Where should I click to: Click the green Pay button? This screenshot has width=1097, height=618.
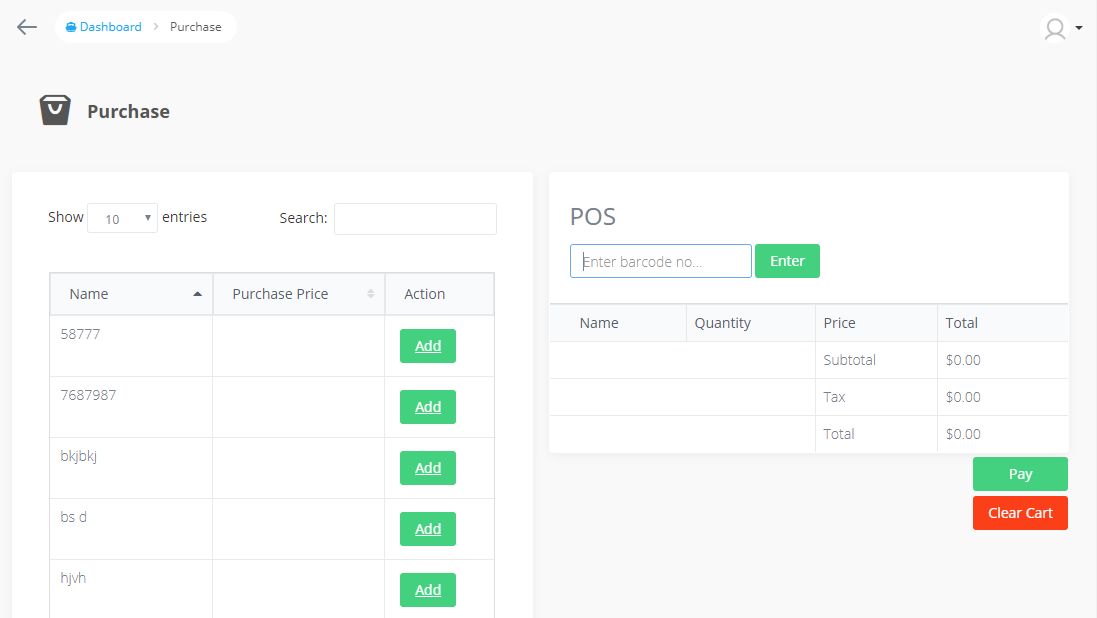point(1020,474)
